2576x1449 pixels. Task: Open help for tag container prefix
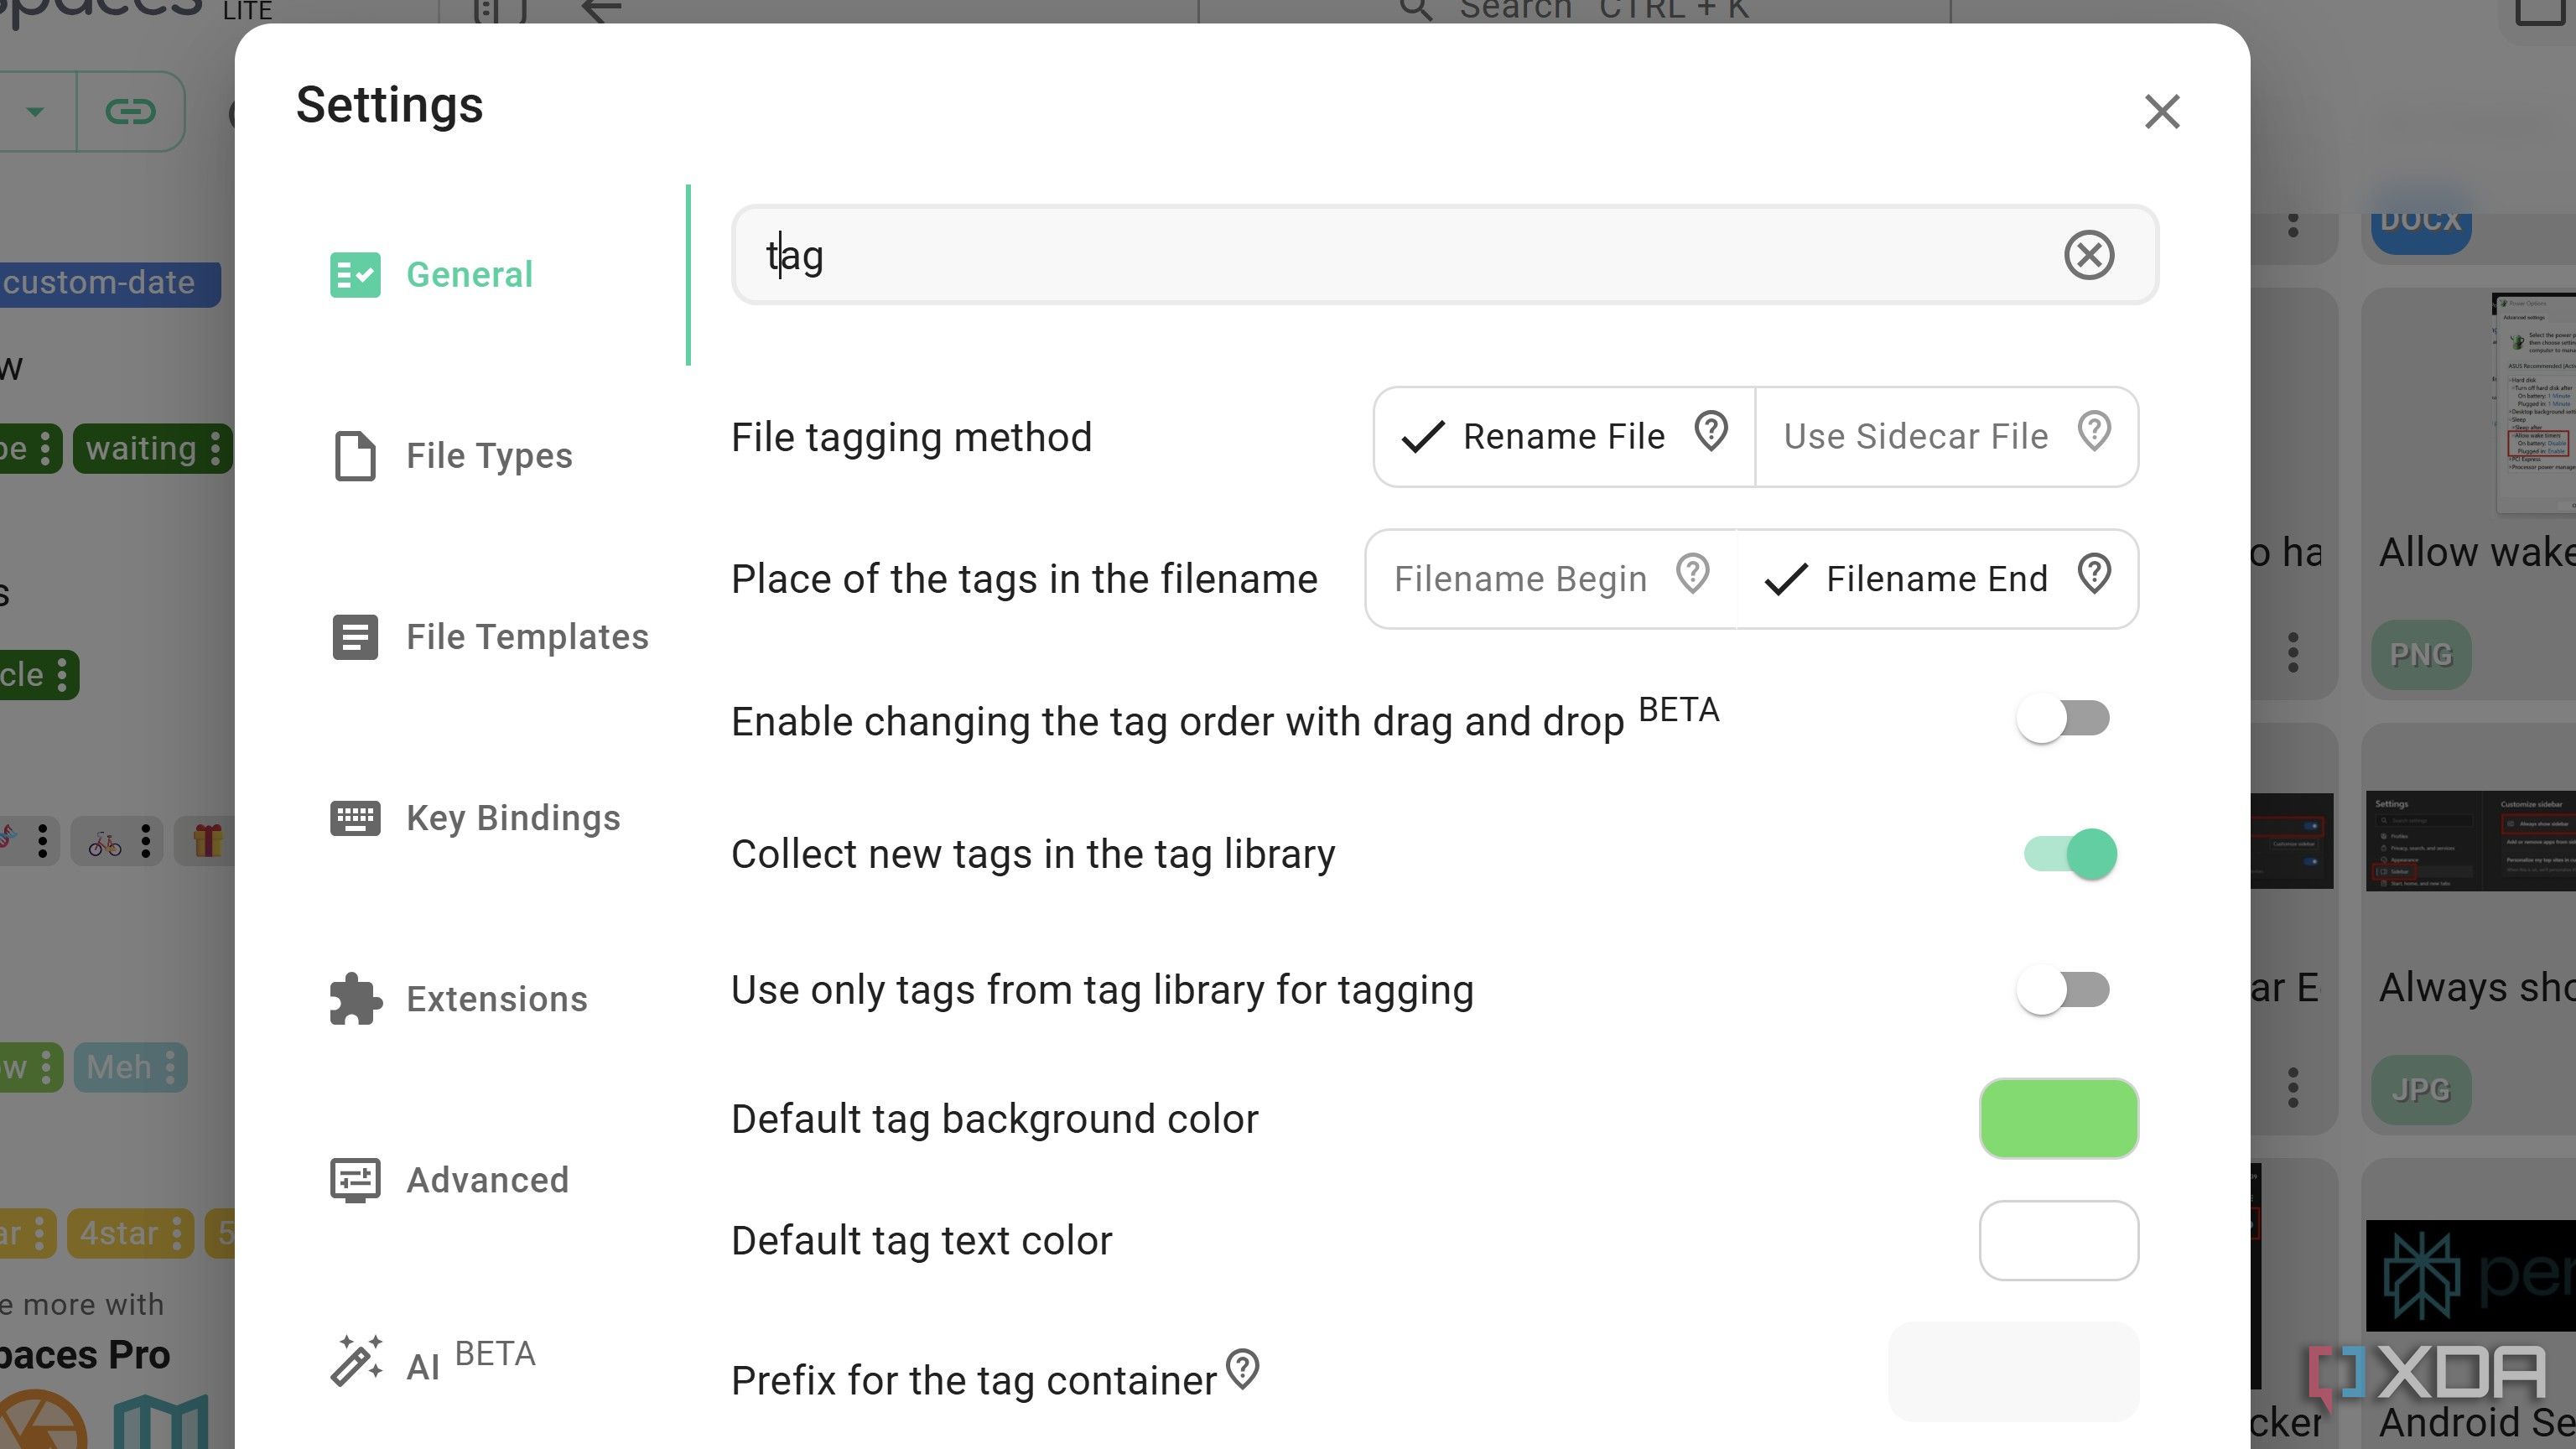click(x=1243, y=1369)
